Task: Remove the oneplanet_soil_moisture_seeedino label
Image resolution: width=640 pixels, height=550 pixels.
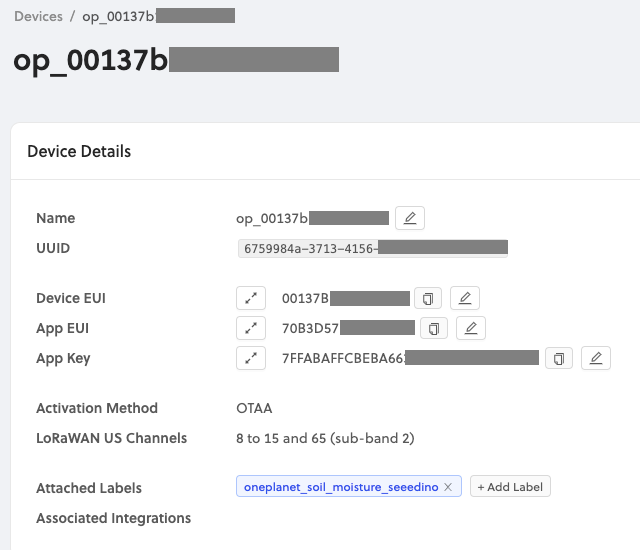Action: pos(448,487)
